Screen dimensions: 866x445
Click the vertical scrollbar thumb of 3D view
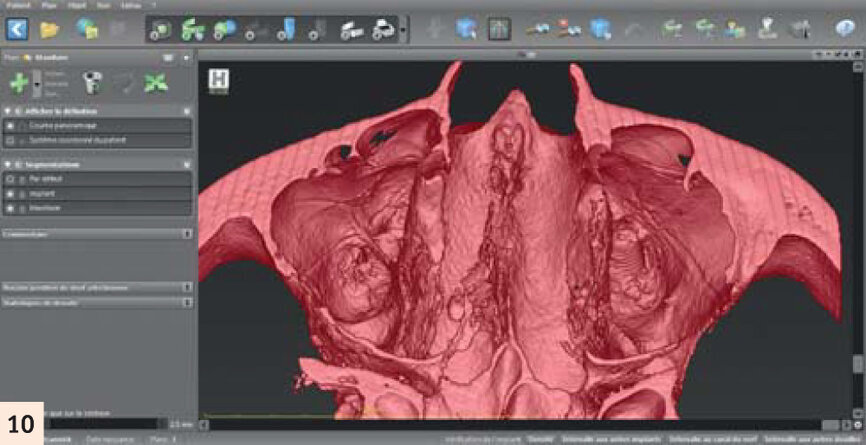click(858, 364)
